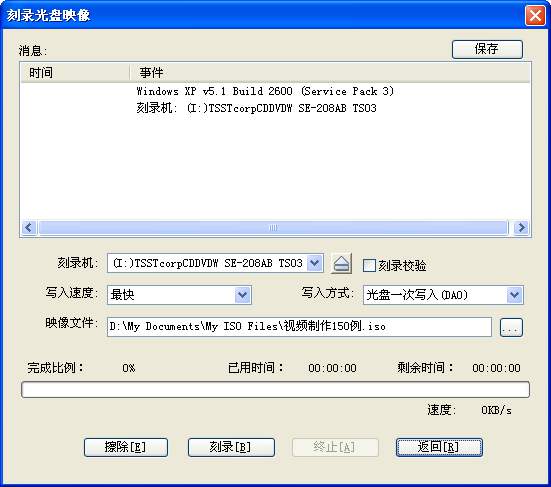Expand the 写入速度 dropdown
This screenshot has width=551, height=487.
242,294
